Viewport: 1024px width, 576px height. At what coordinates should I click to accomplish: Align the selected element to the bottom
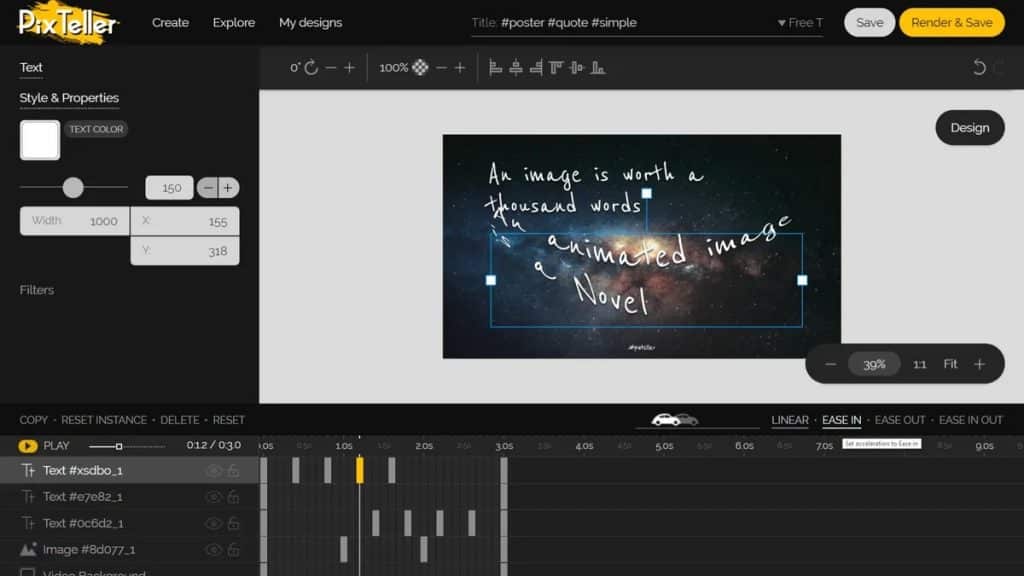(598, 67)
